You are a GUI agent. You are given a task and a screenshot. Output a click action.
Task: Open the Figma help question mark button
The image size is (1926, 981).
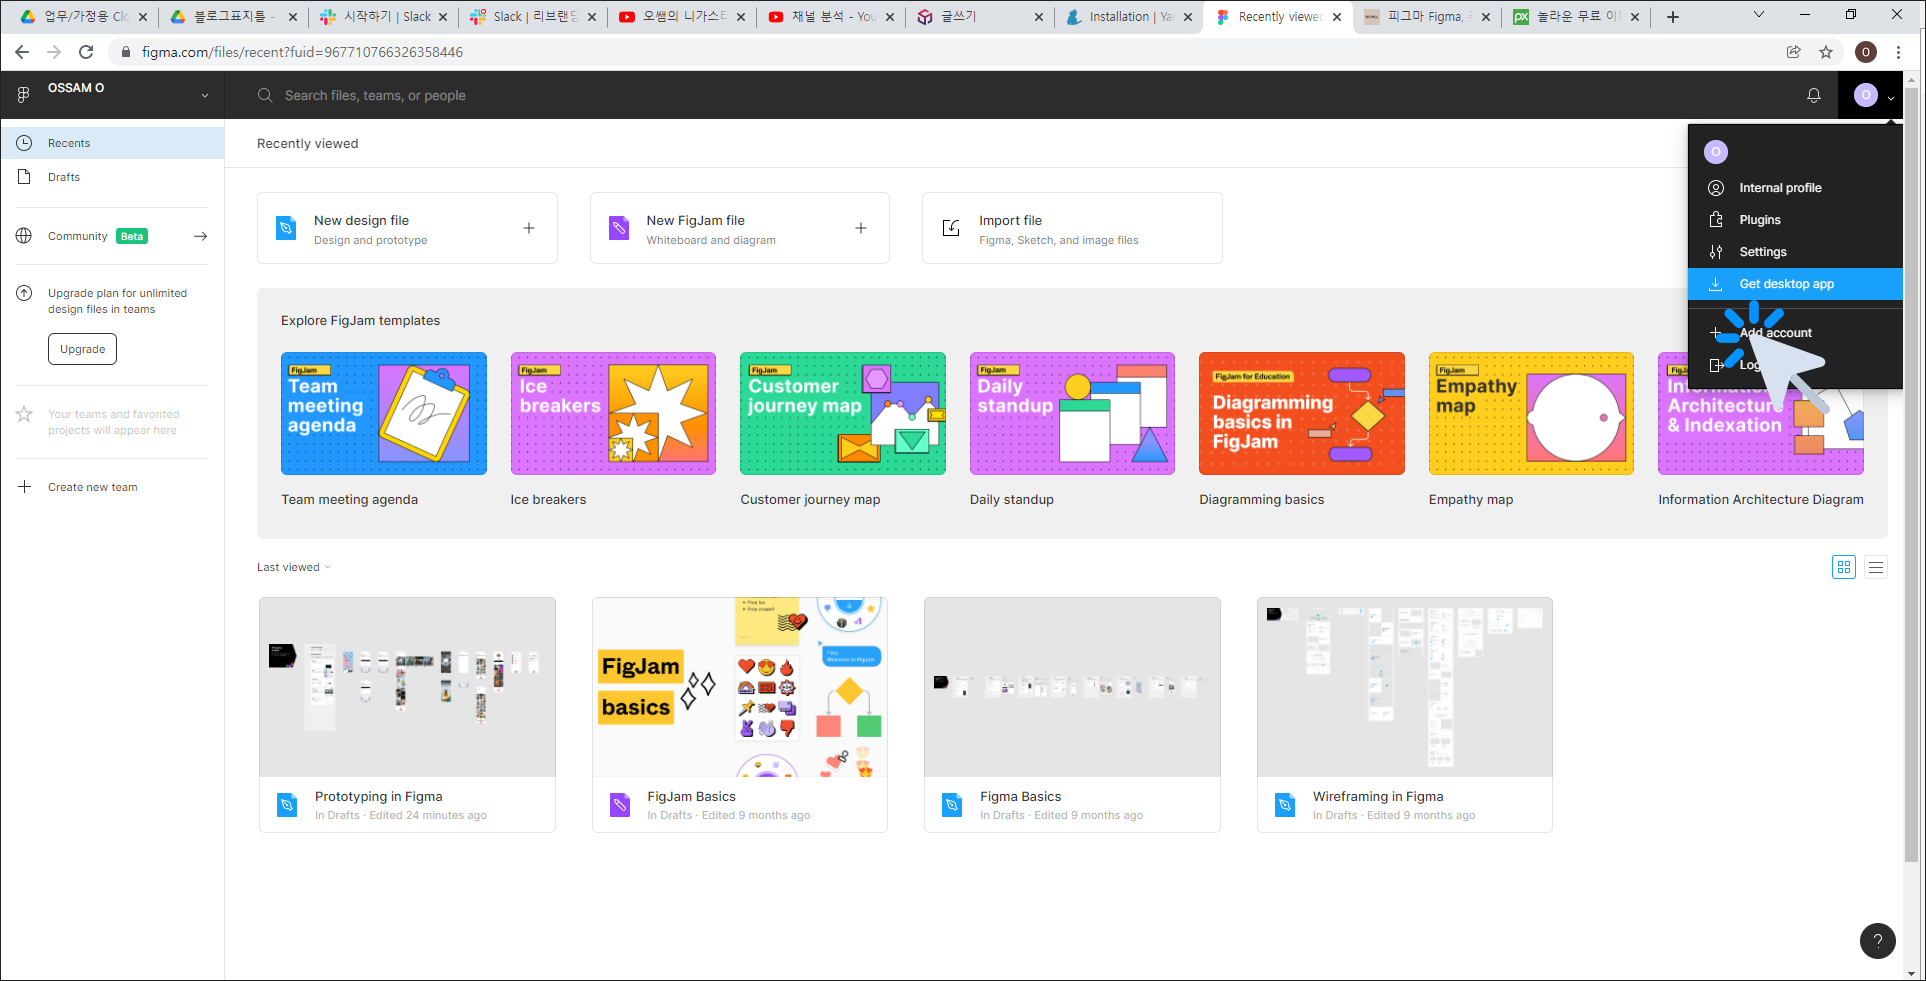(x=1877, y=940)
